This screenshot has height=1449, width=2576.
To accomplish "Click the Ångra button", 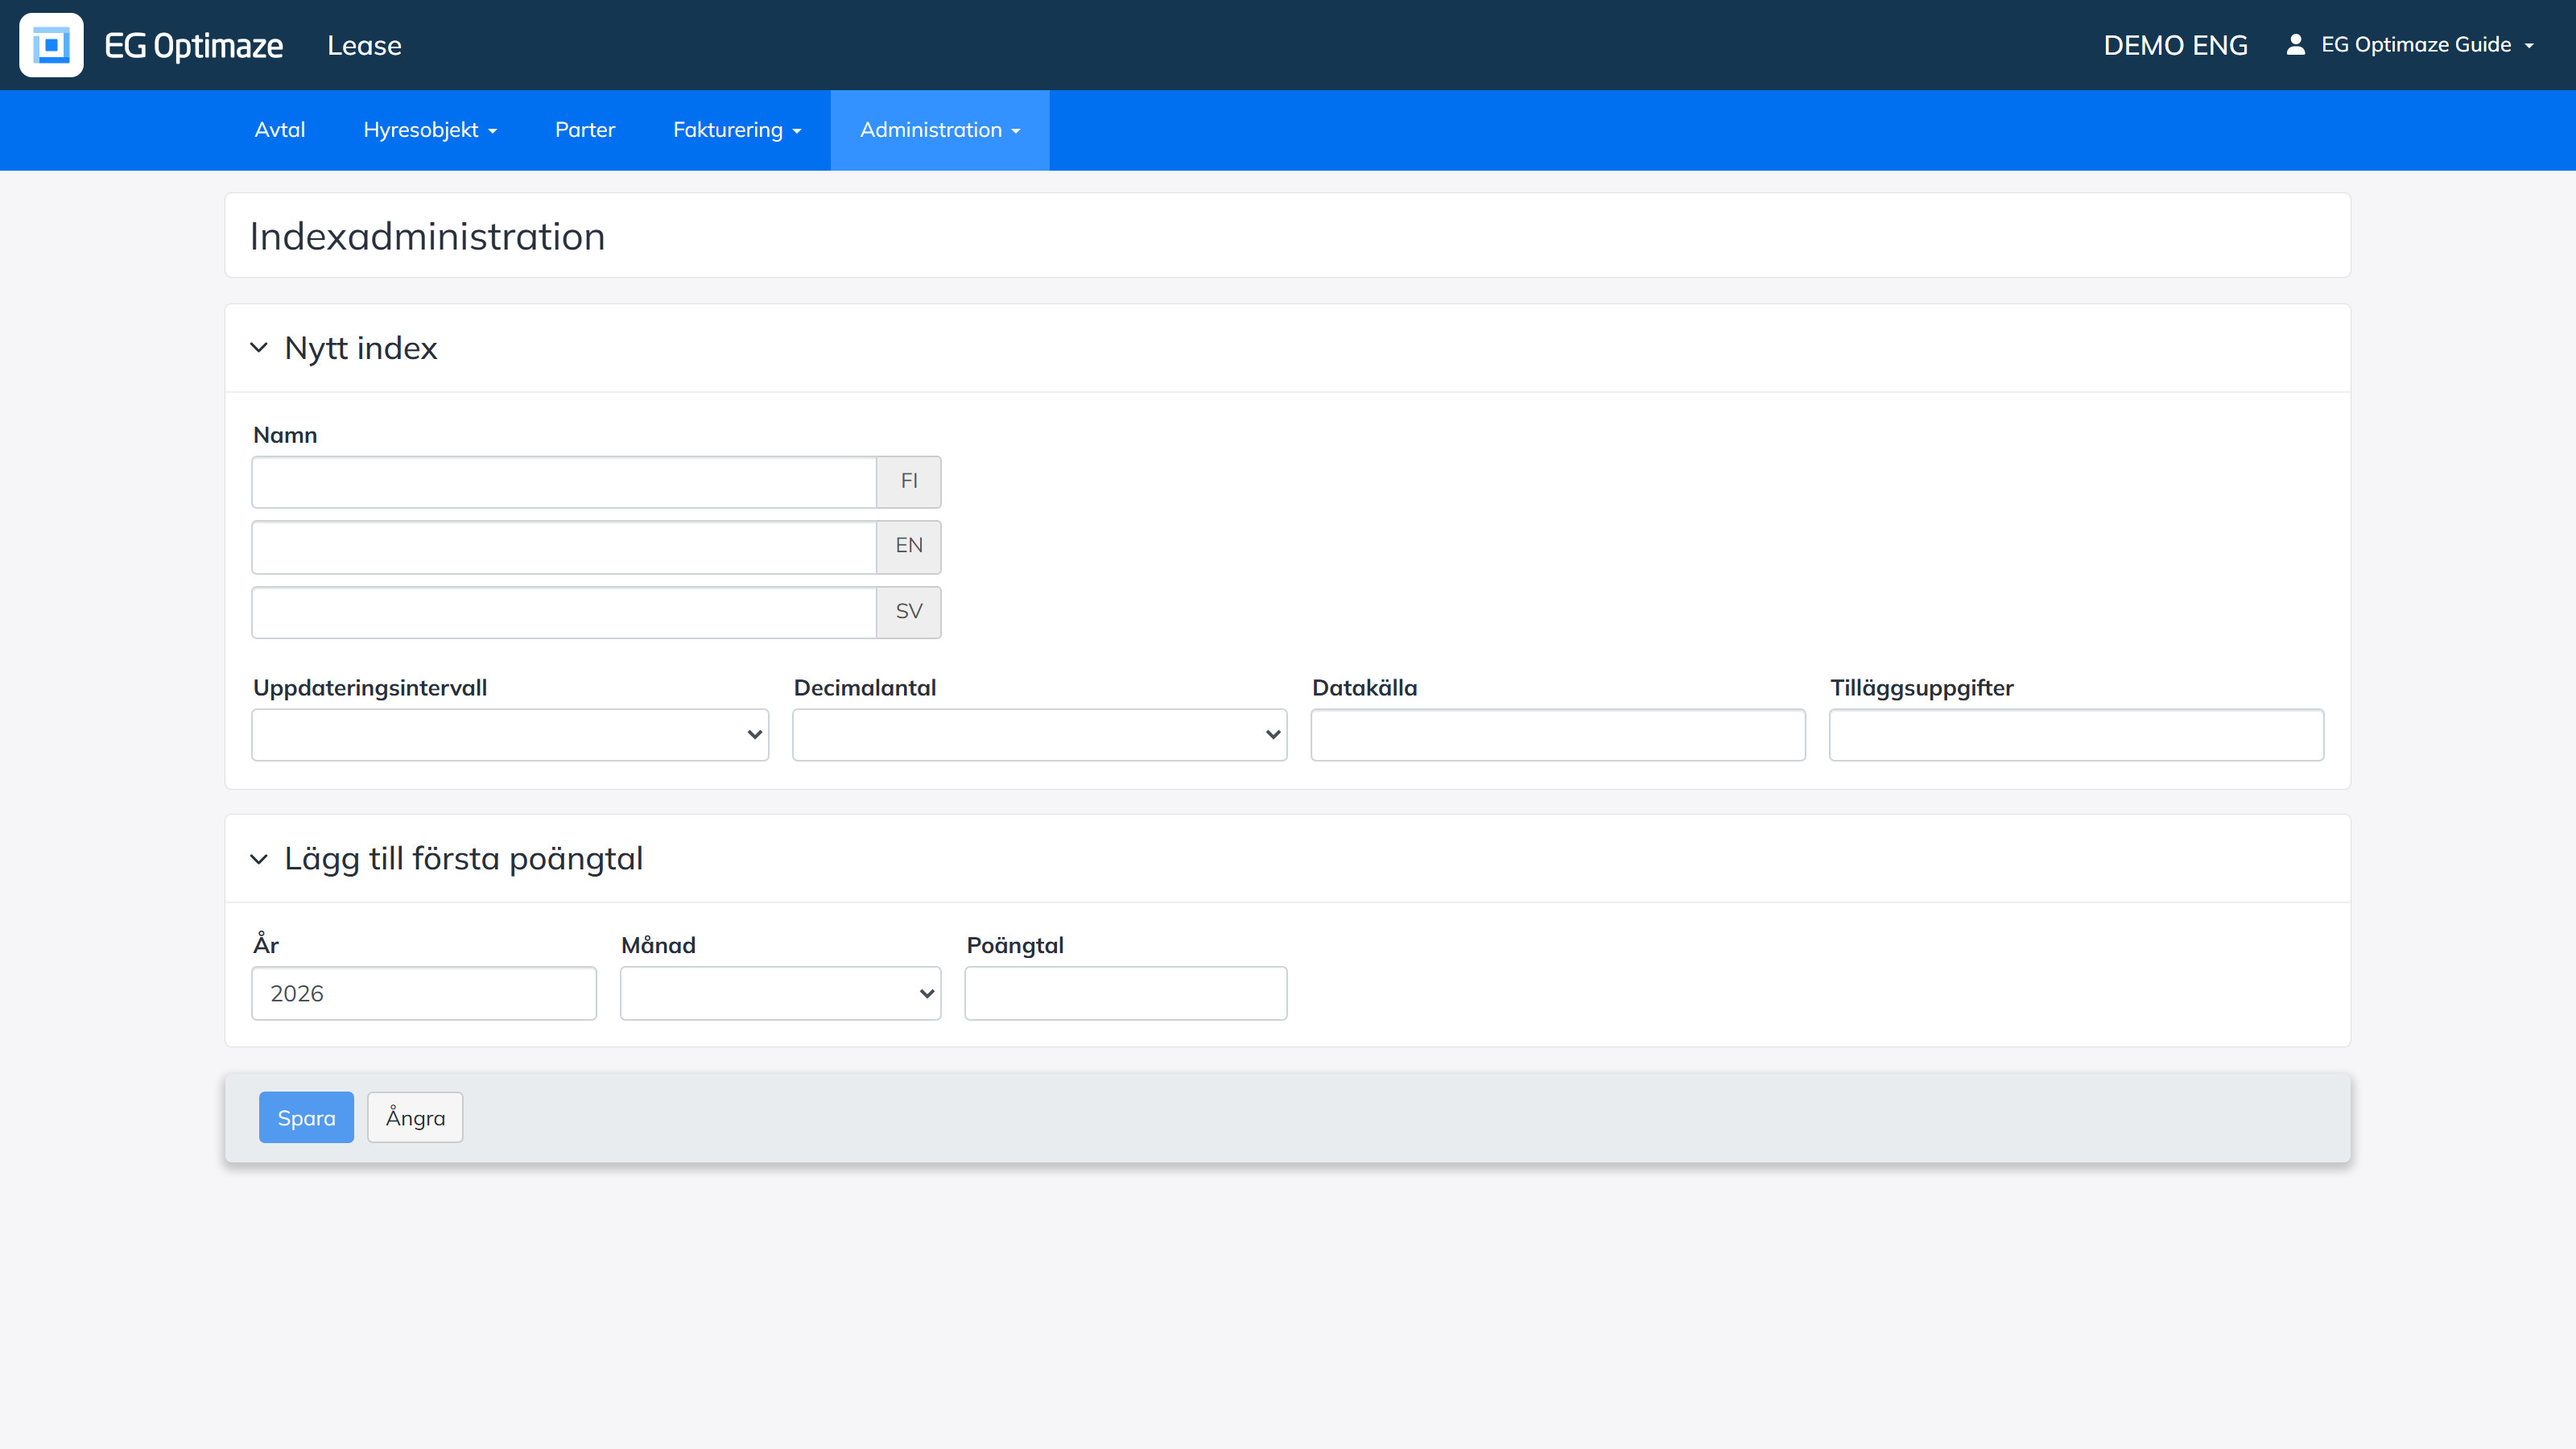I will [x=415, y=1117].
